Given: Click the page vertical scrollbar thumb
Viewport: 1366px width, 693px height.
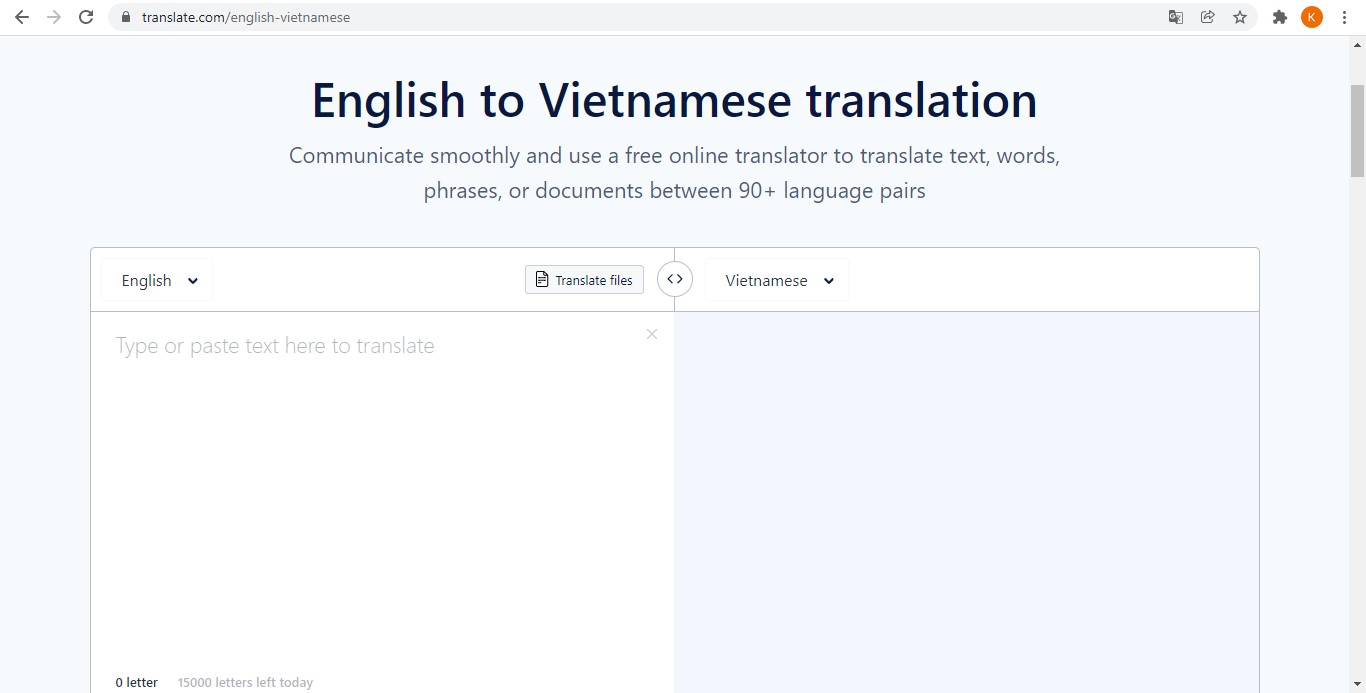Looking at the screenshot, I should pyautogui.click(x=1357, y=130).
